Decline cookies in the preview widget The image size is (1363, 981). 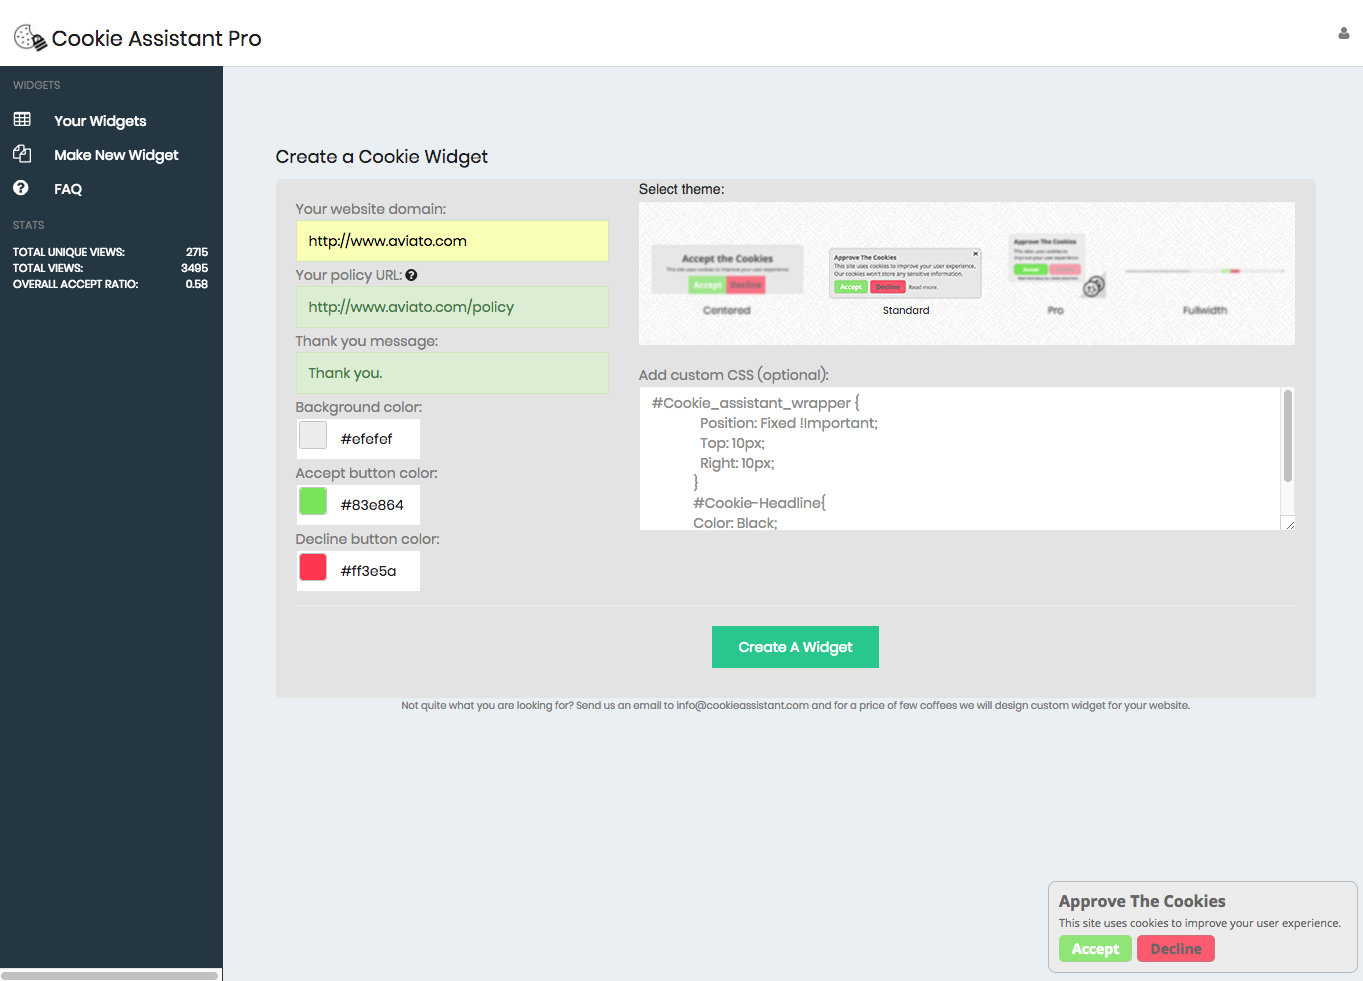(x=1176, y=949)
